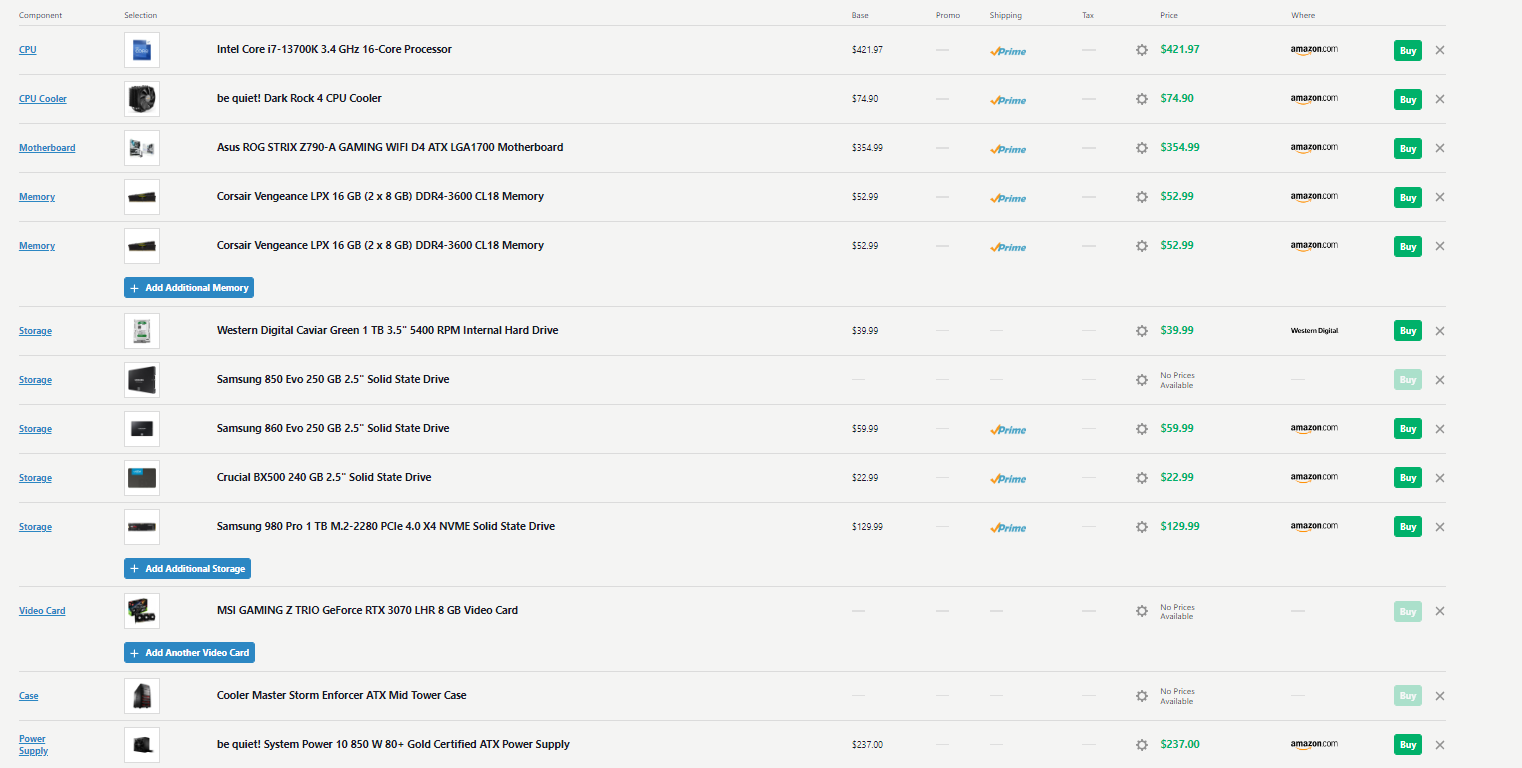The width and height of the screenshot is (1522, 768).
Task: Delete the Asus ROG STRIX Z790-A motherboard row
Action: pyautogui.click(x=1440, y=148)
